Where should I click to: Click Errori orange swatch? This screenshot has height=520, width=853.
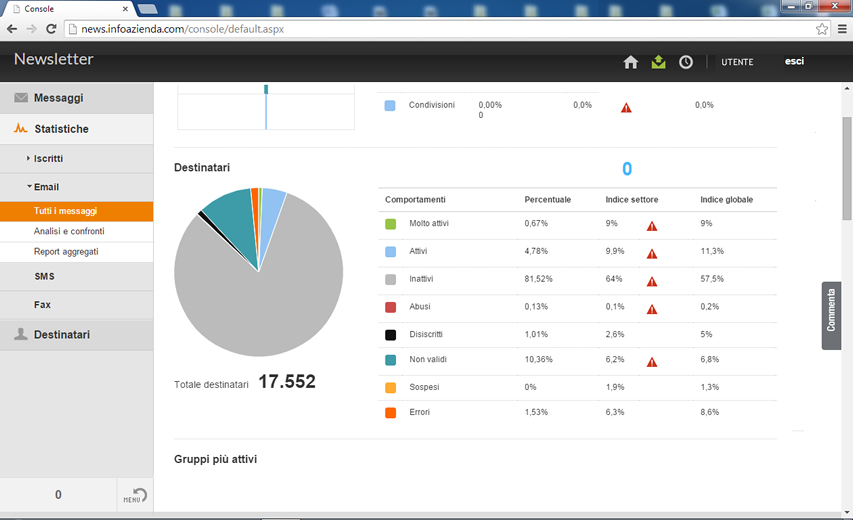coord(391,413)
